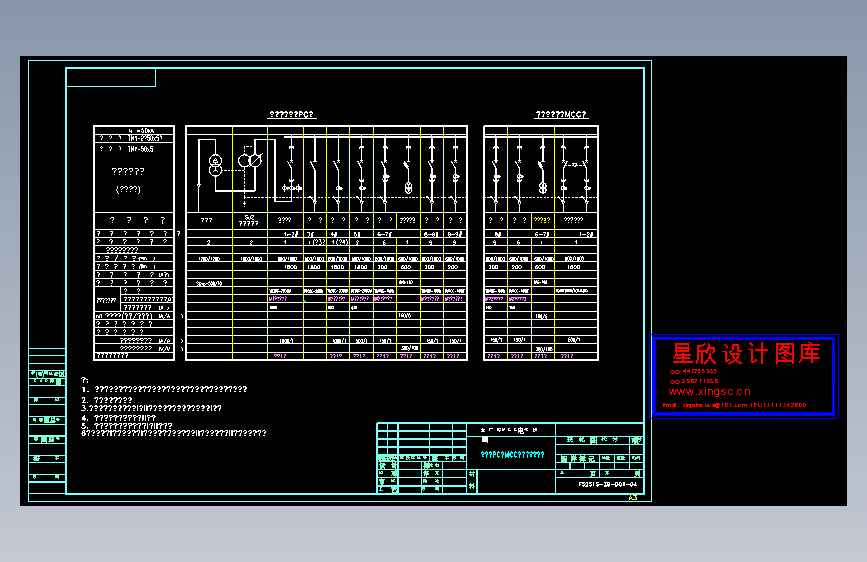Select the yellow-text header cell in MCC table

coord(542,220)
